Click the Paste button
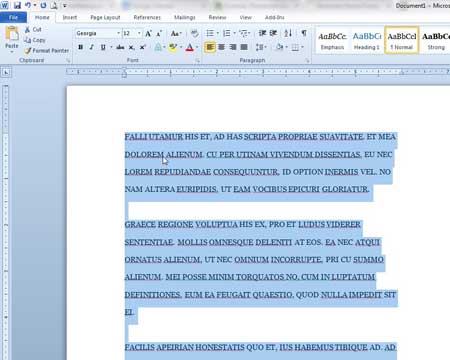This screenshot has height=360, width=450. point(12,39)
